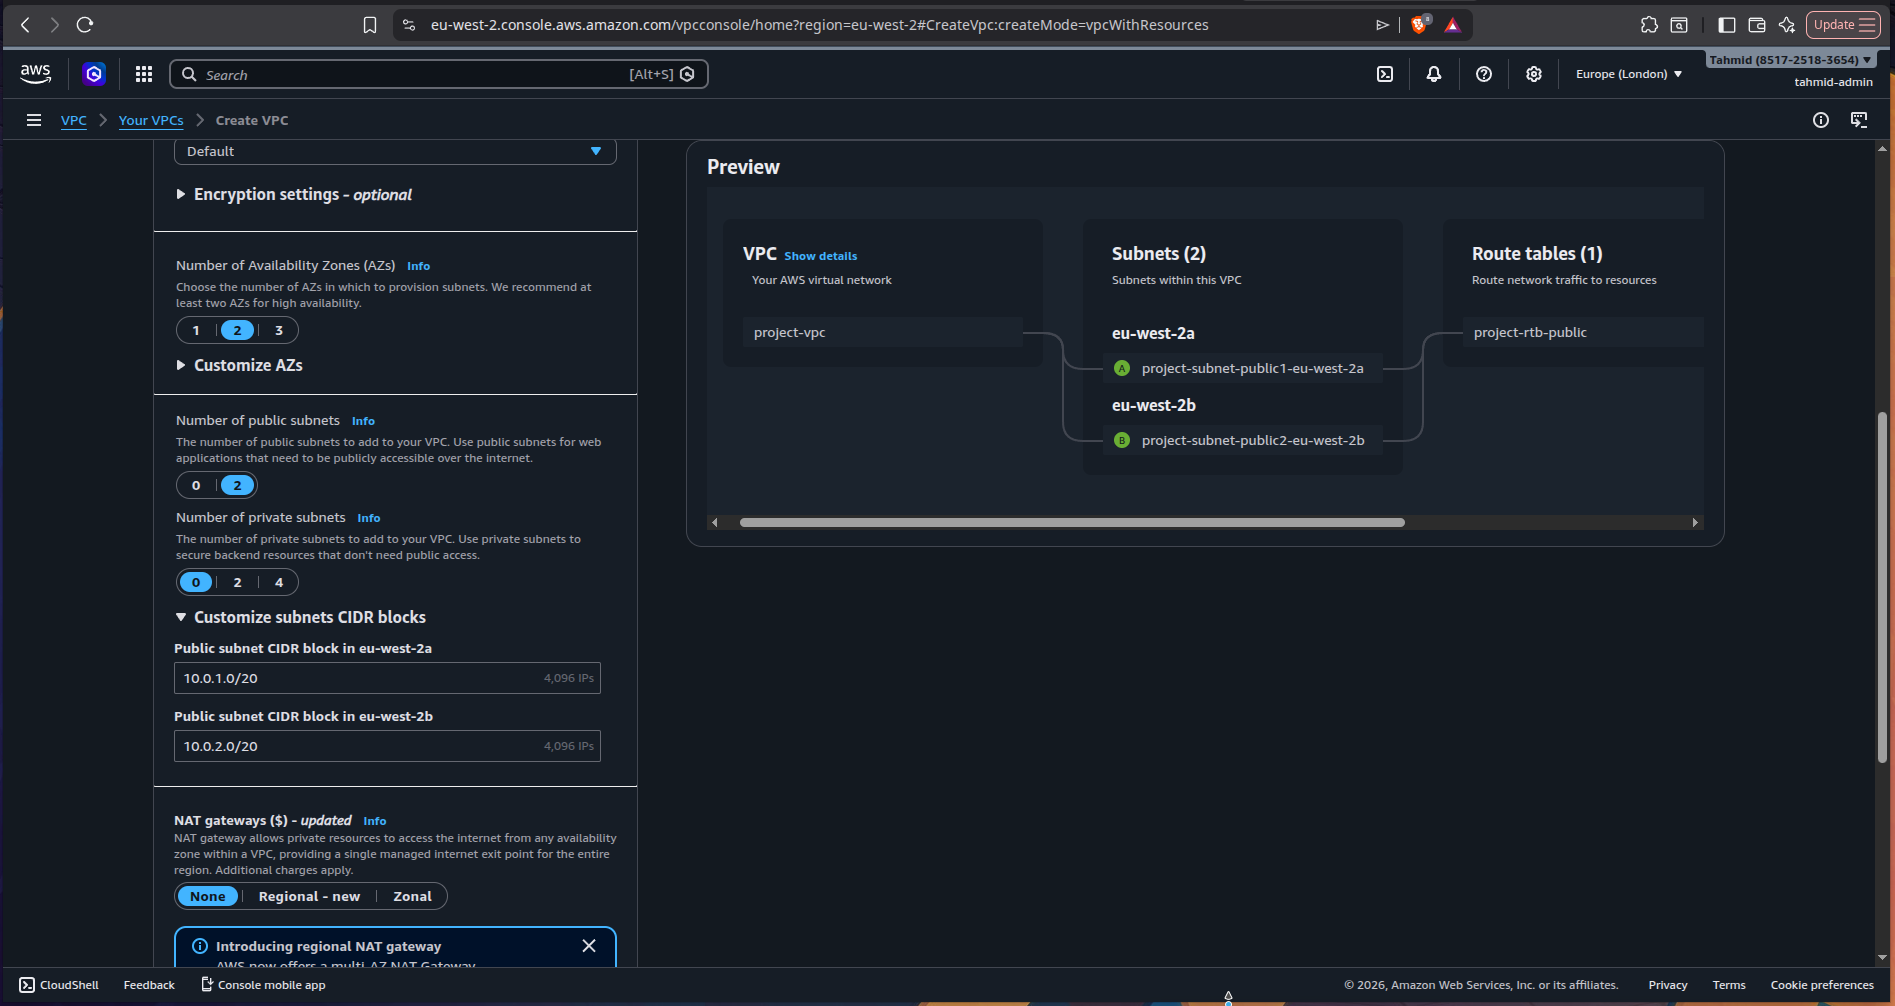1895x1006 pixels.
Task: Open Info for private subnets
Action: [369, 518]
